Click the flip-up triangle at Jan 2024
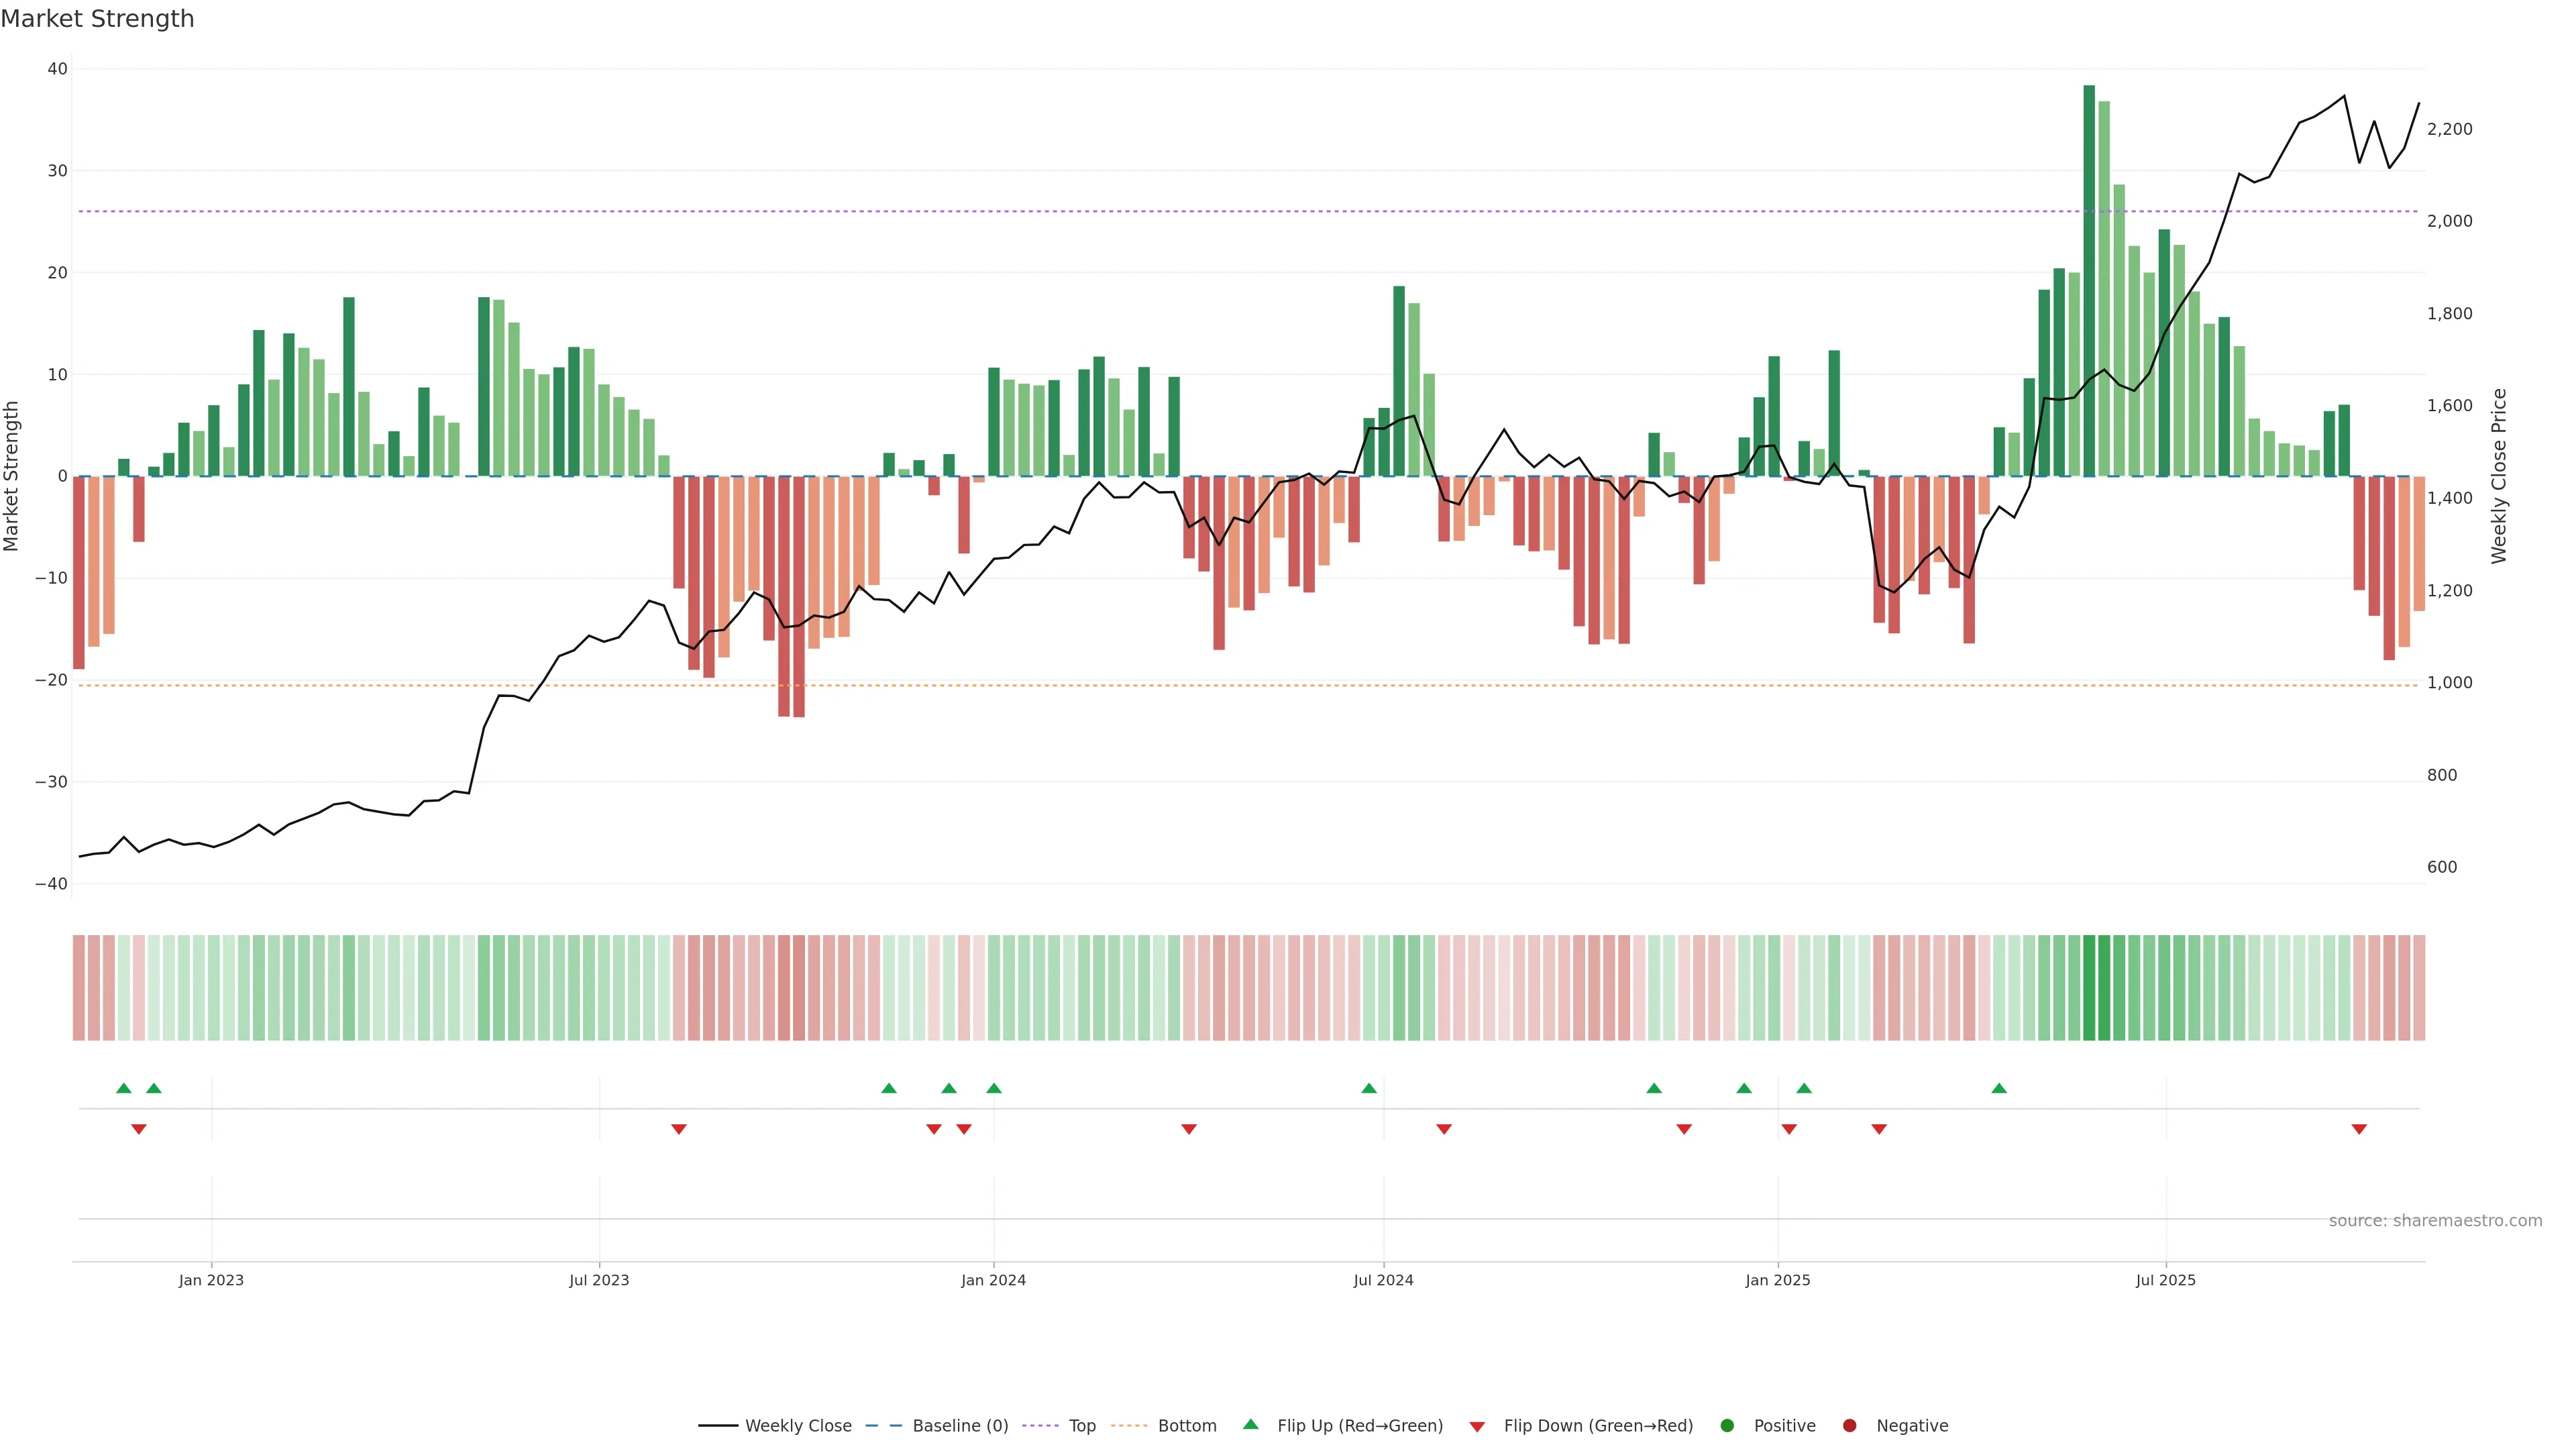Viewport: 2576px width, 1449px height. [994, 1088]
